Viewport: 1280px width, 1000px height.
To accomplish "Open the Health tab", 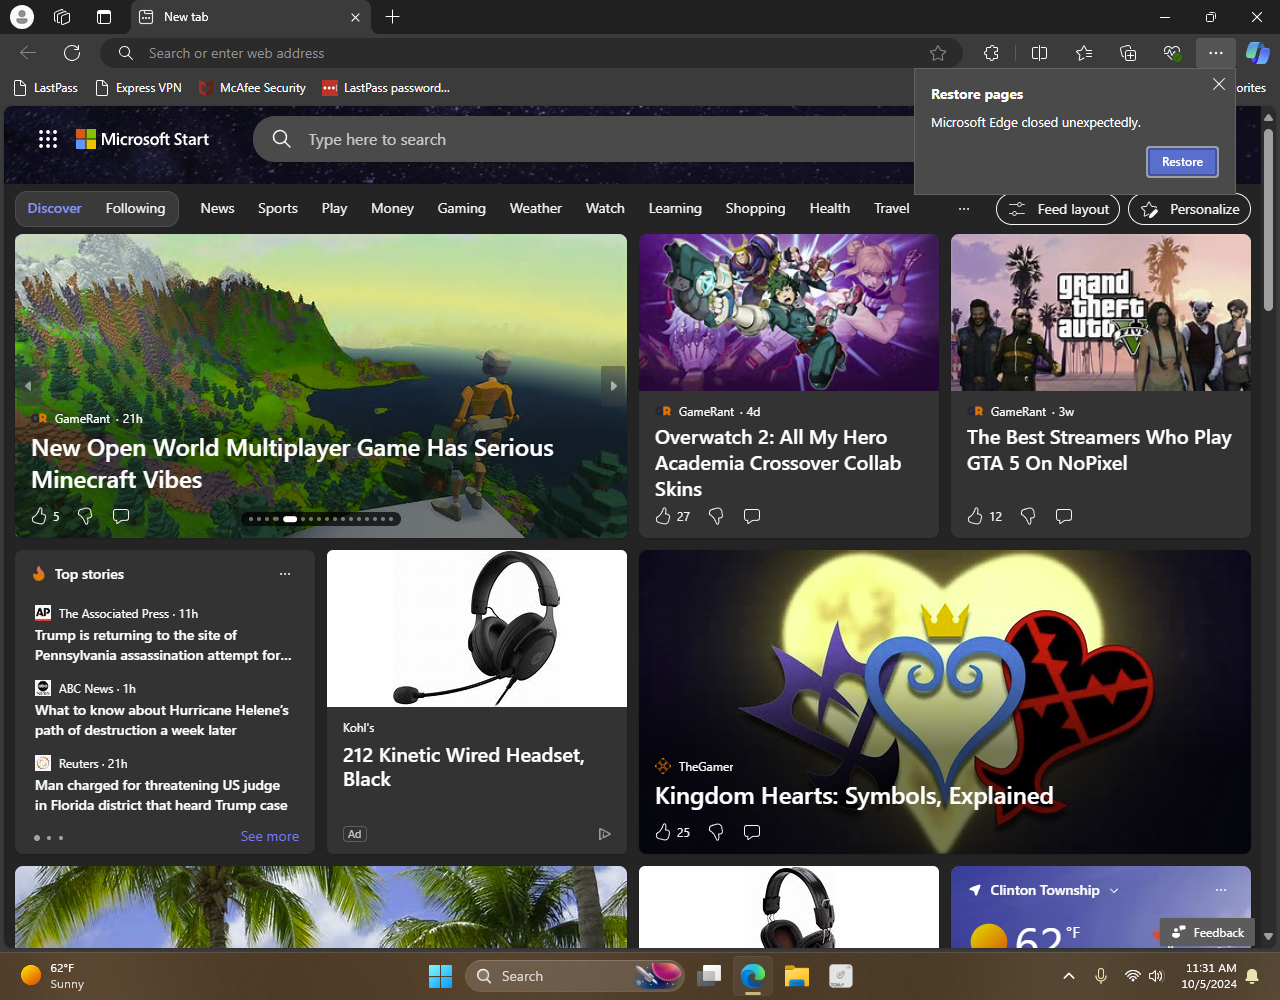I will pyautogui.click(x=830, y=208).
